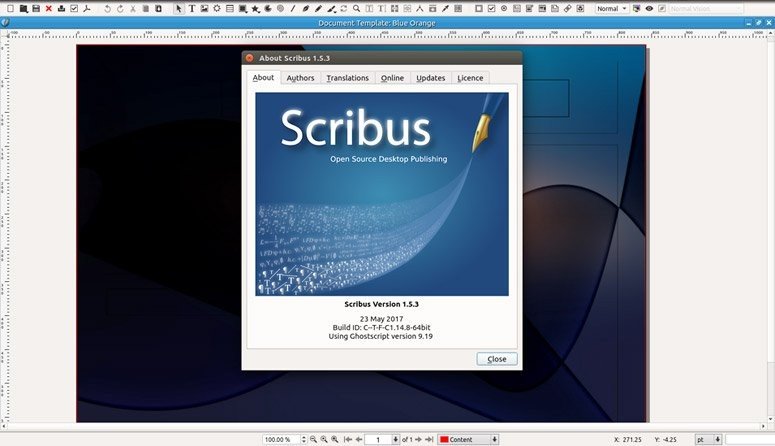Switch to the Online tab

(392, 78)
